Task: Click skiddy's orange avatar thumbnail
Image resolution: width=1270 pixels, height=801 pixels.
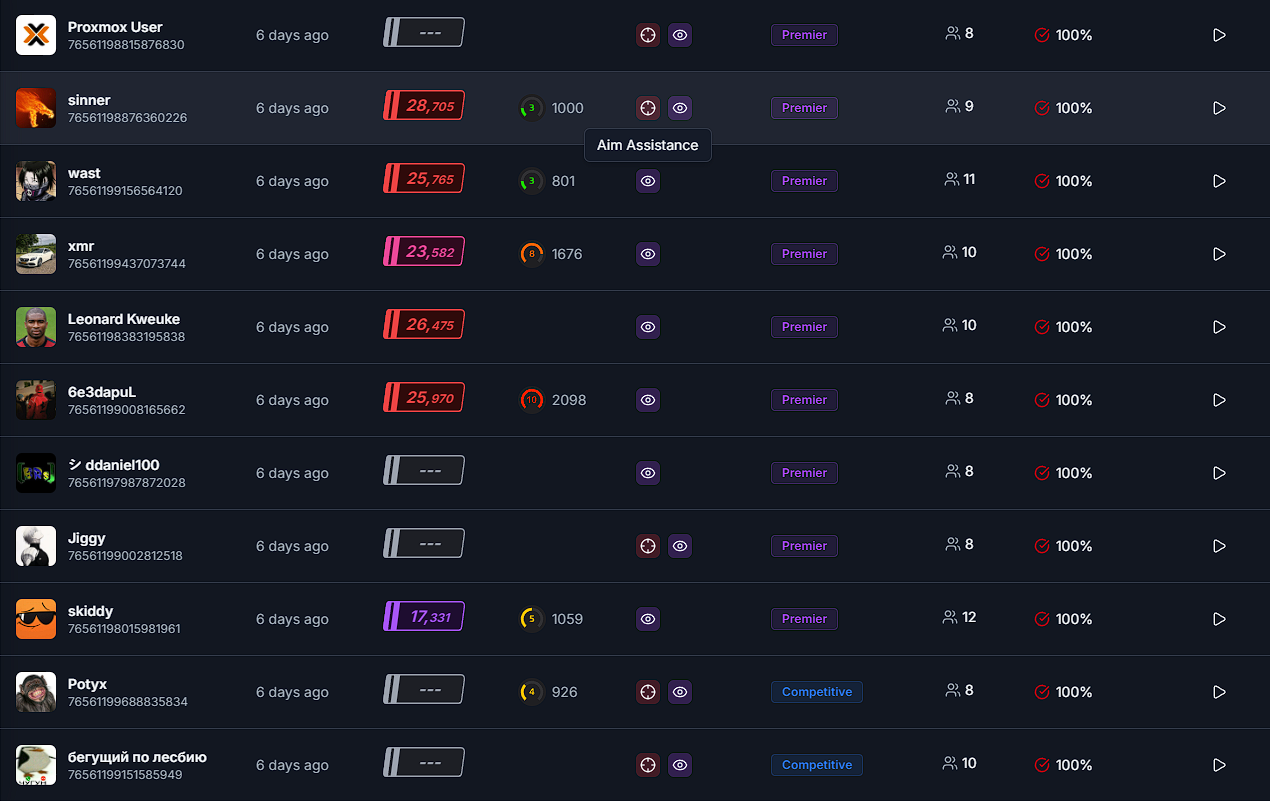Action: (36, 619)
